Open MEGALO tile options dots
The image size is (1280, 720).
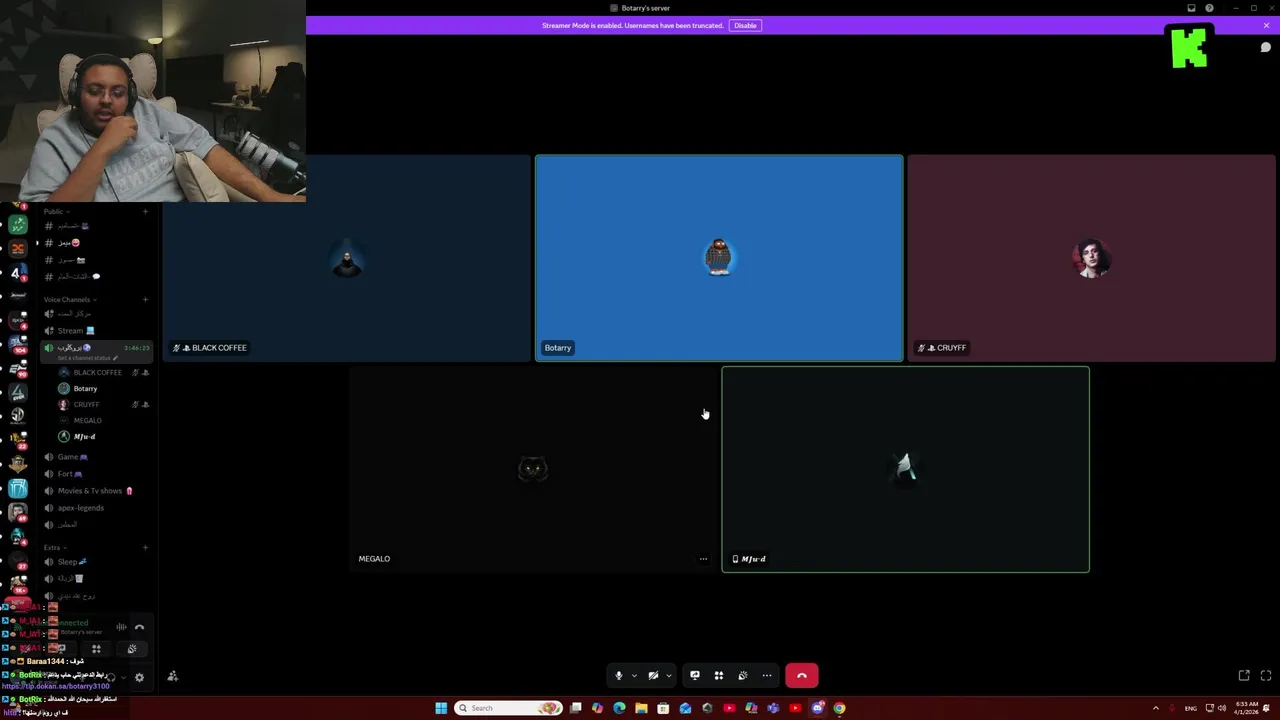coord(703,559)
